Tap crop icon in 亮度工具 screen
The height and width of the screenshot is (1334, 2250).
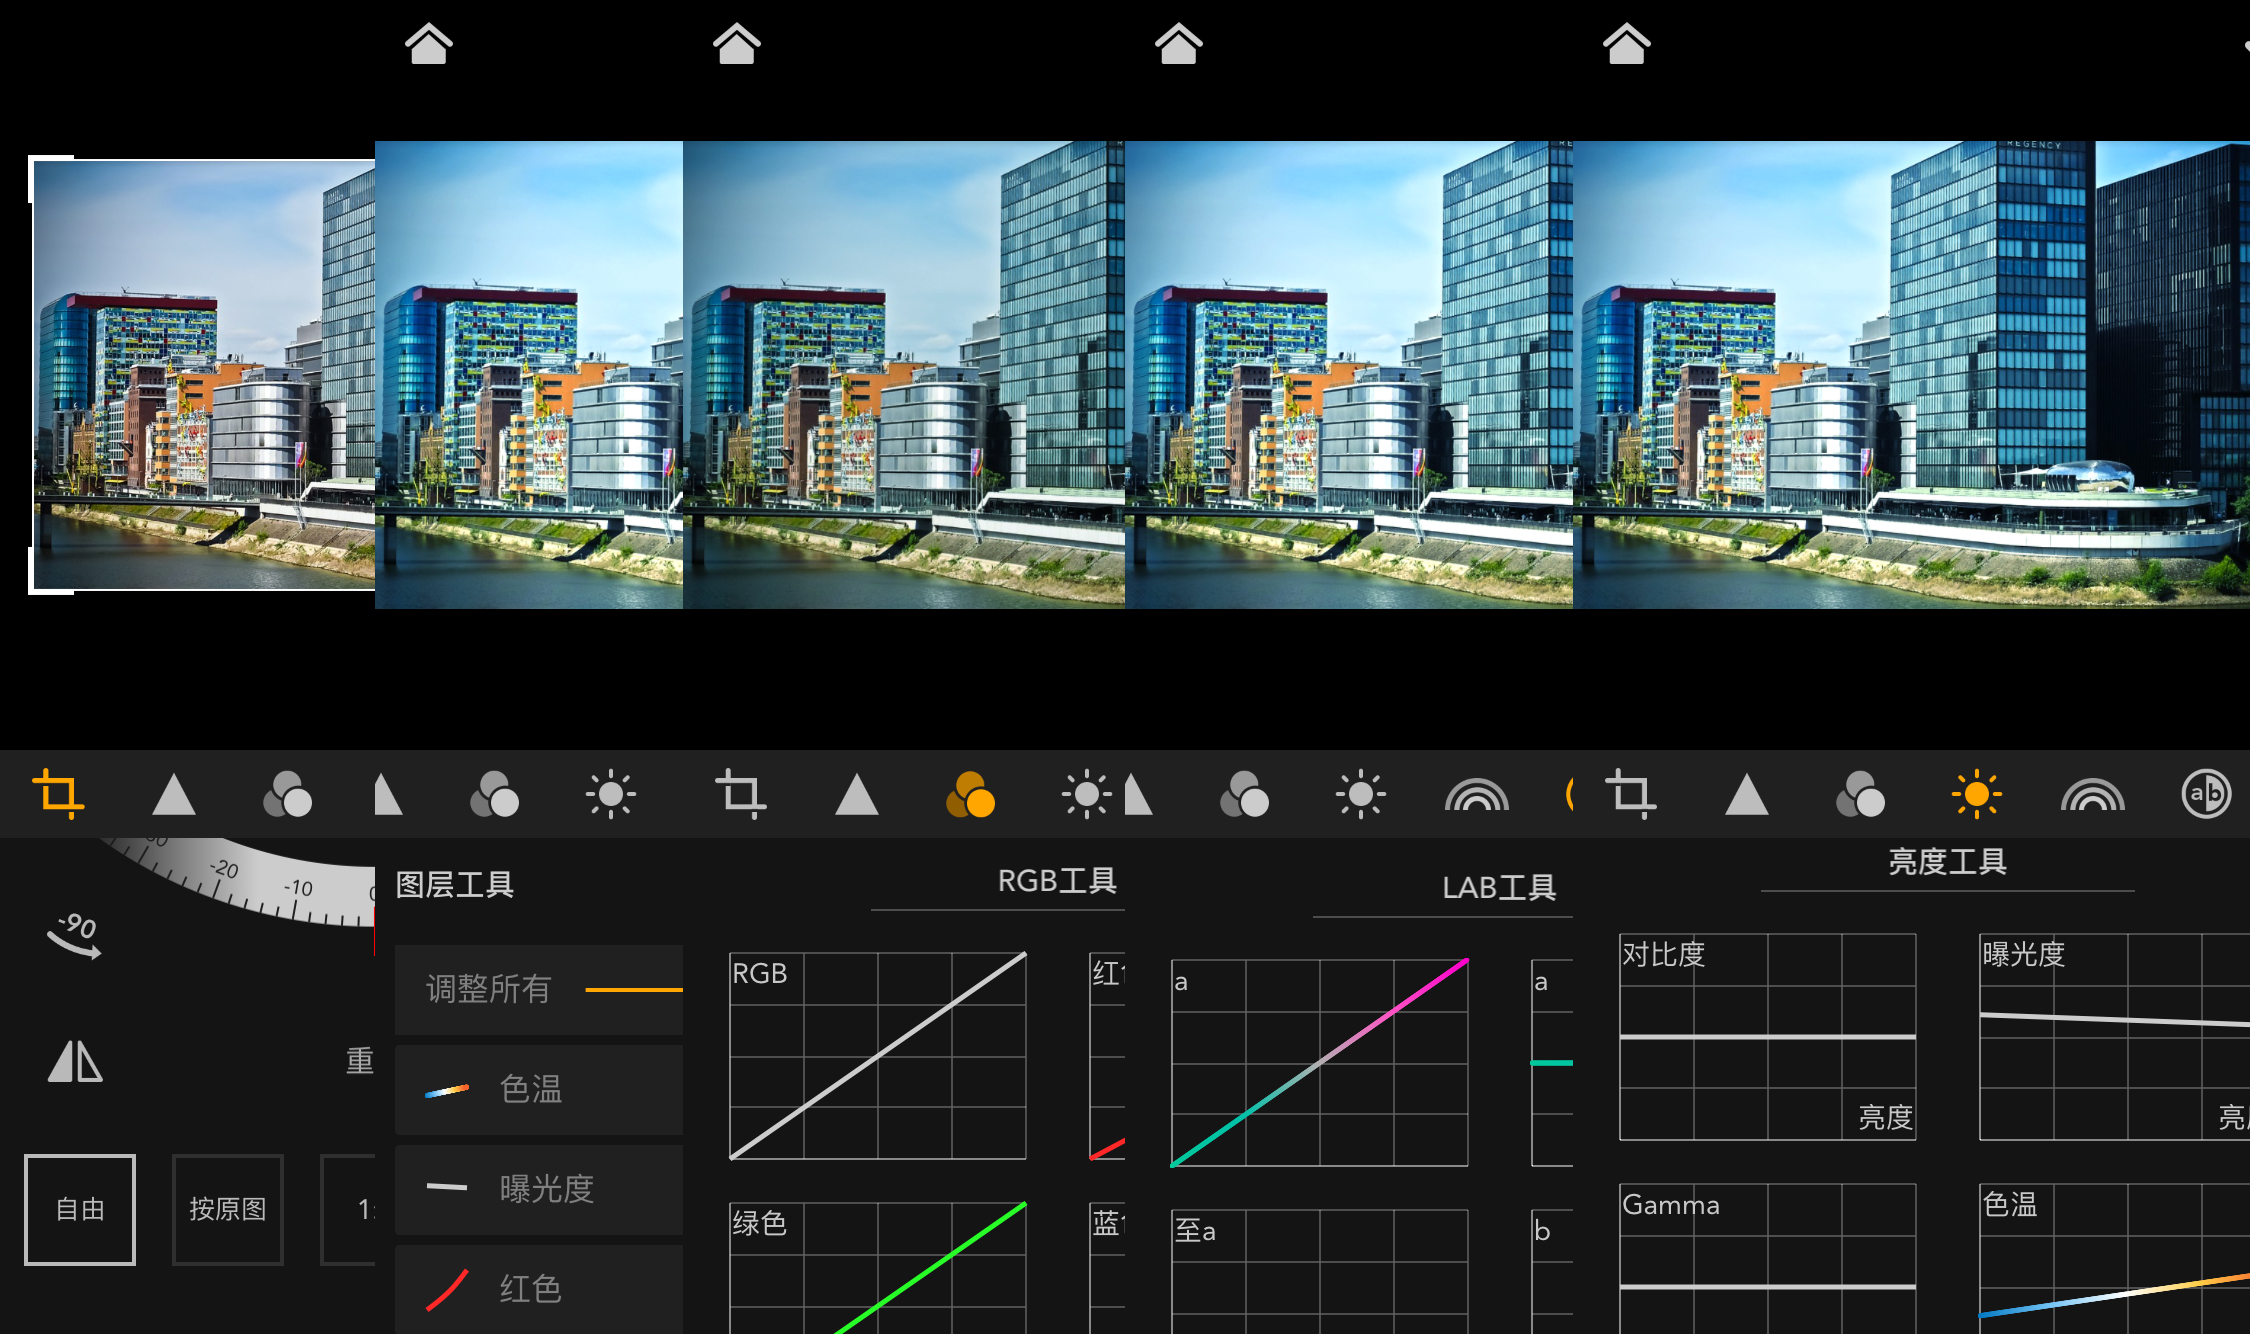click(1631, 795)
